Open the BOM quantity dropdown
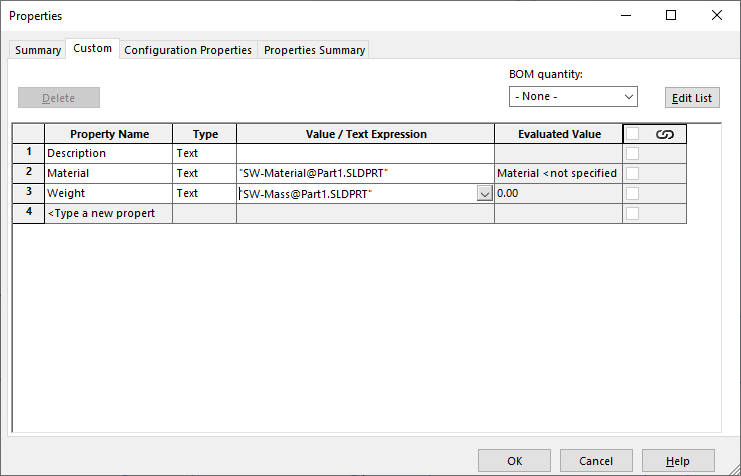The height and width of the screenshot is (476, 741). click(573, 97)
